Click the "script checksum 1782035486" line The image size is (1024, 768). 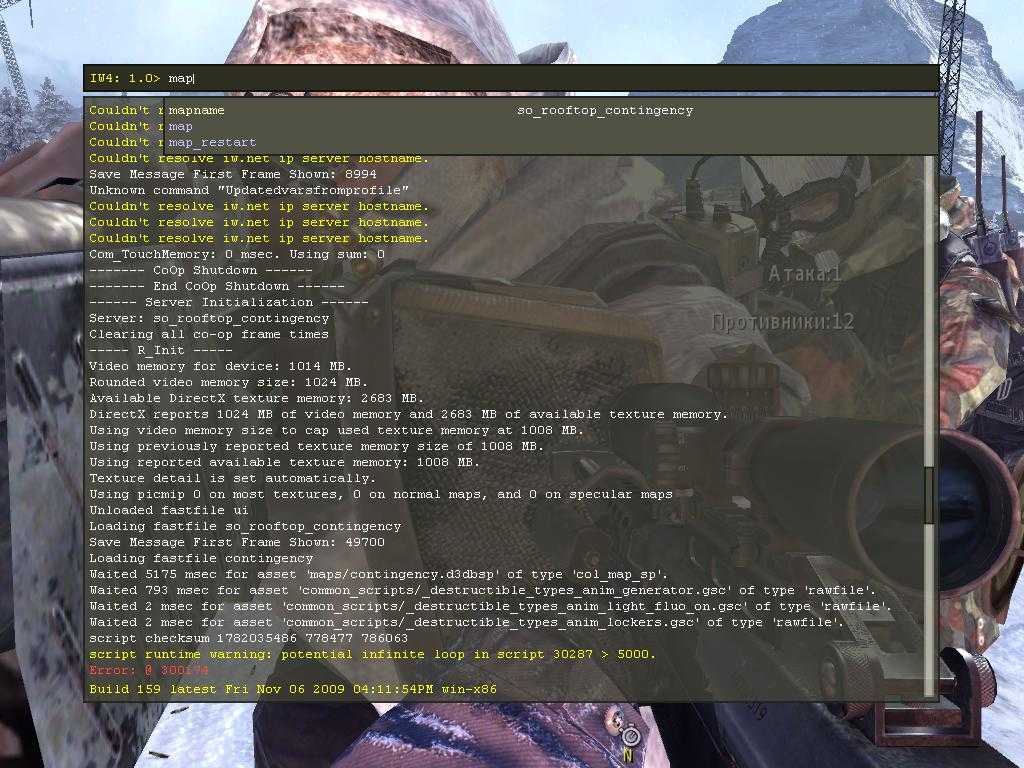tap(249, 638)
